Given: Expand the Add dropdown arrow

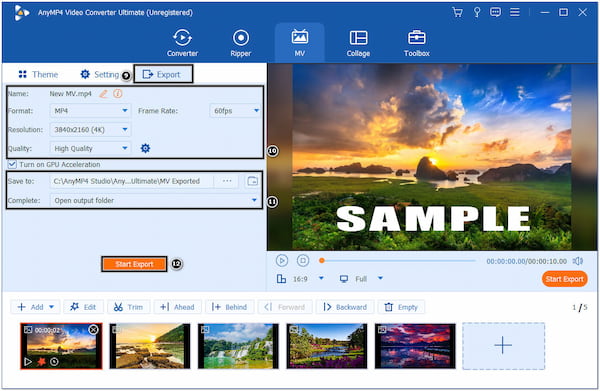Looking at the screenshot, I should click(x=52, y=307).
